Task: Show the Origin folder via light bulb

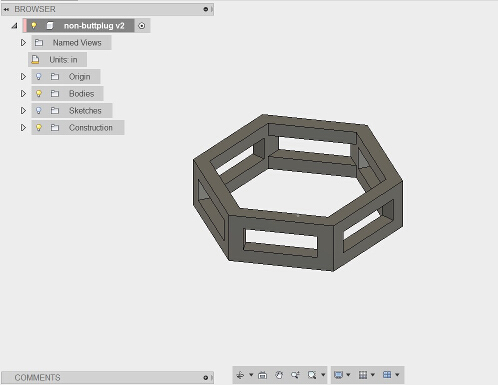Action: pos(39,77)
